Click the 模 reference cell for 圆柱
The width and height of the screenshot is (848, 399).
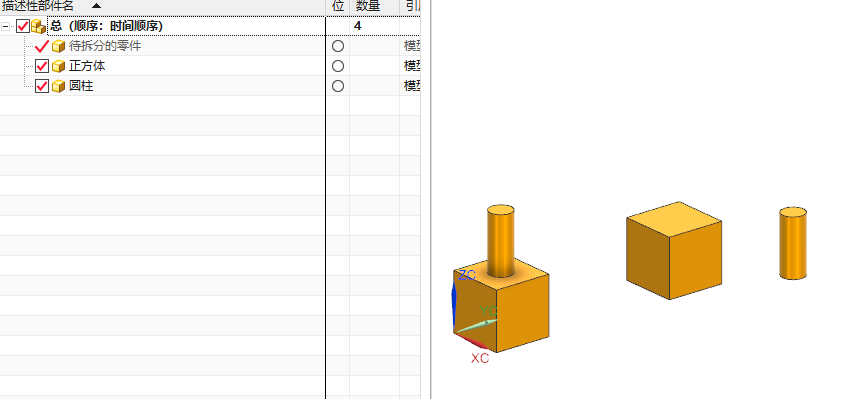(412, 86)
